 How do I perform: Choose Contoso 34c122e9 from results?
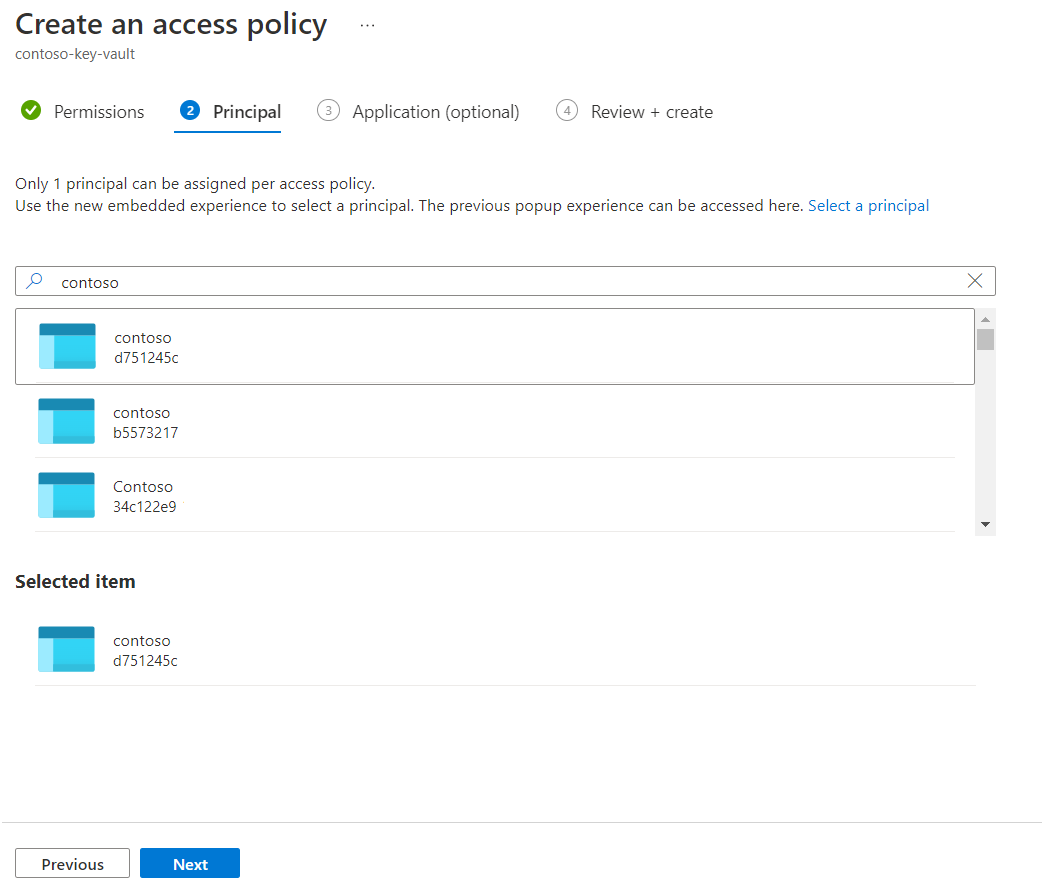(x=495, y=495)
